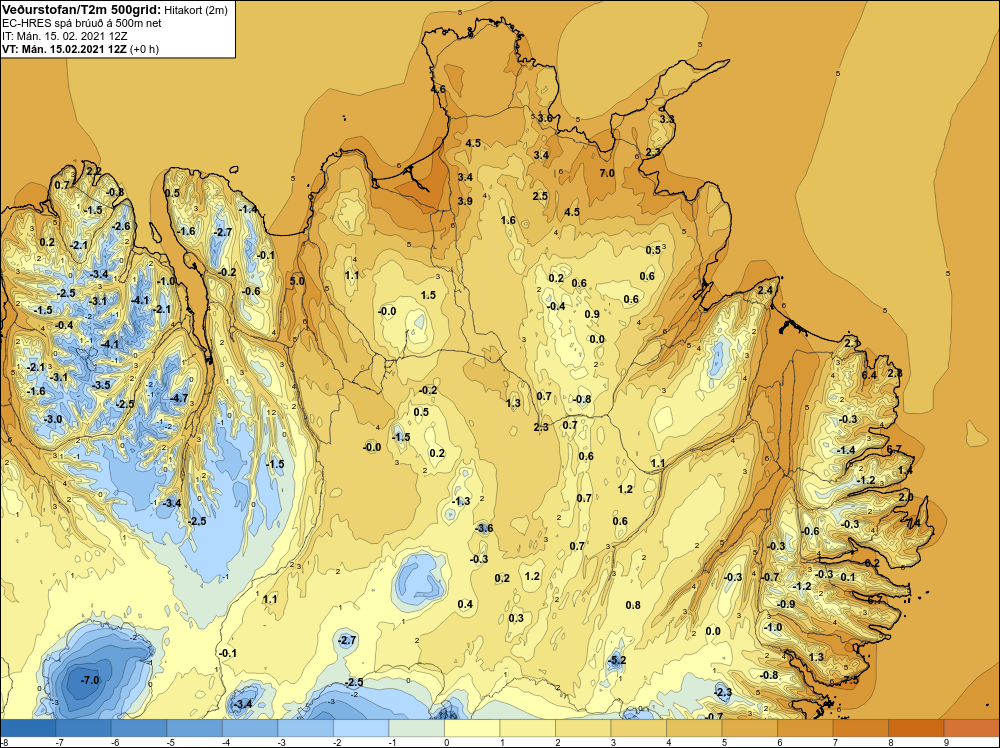Select the legend swatch between 2 and 3
1000x748 pixels.
[x=583, y=728]
